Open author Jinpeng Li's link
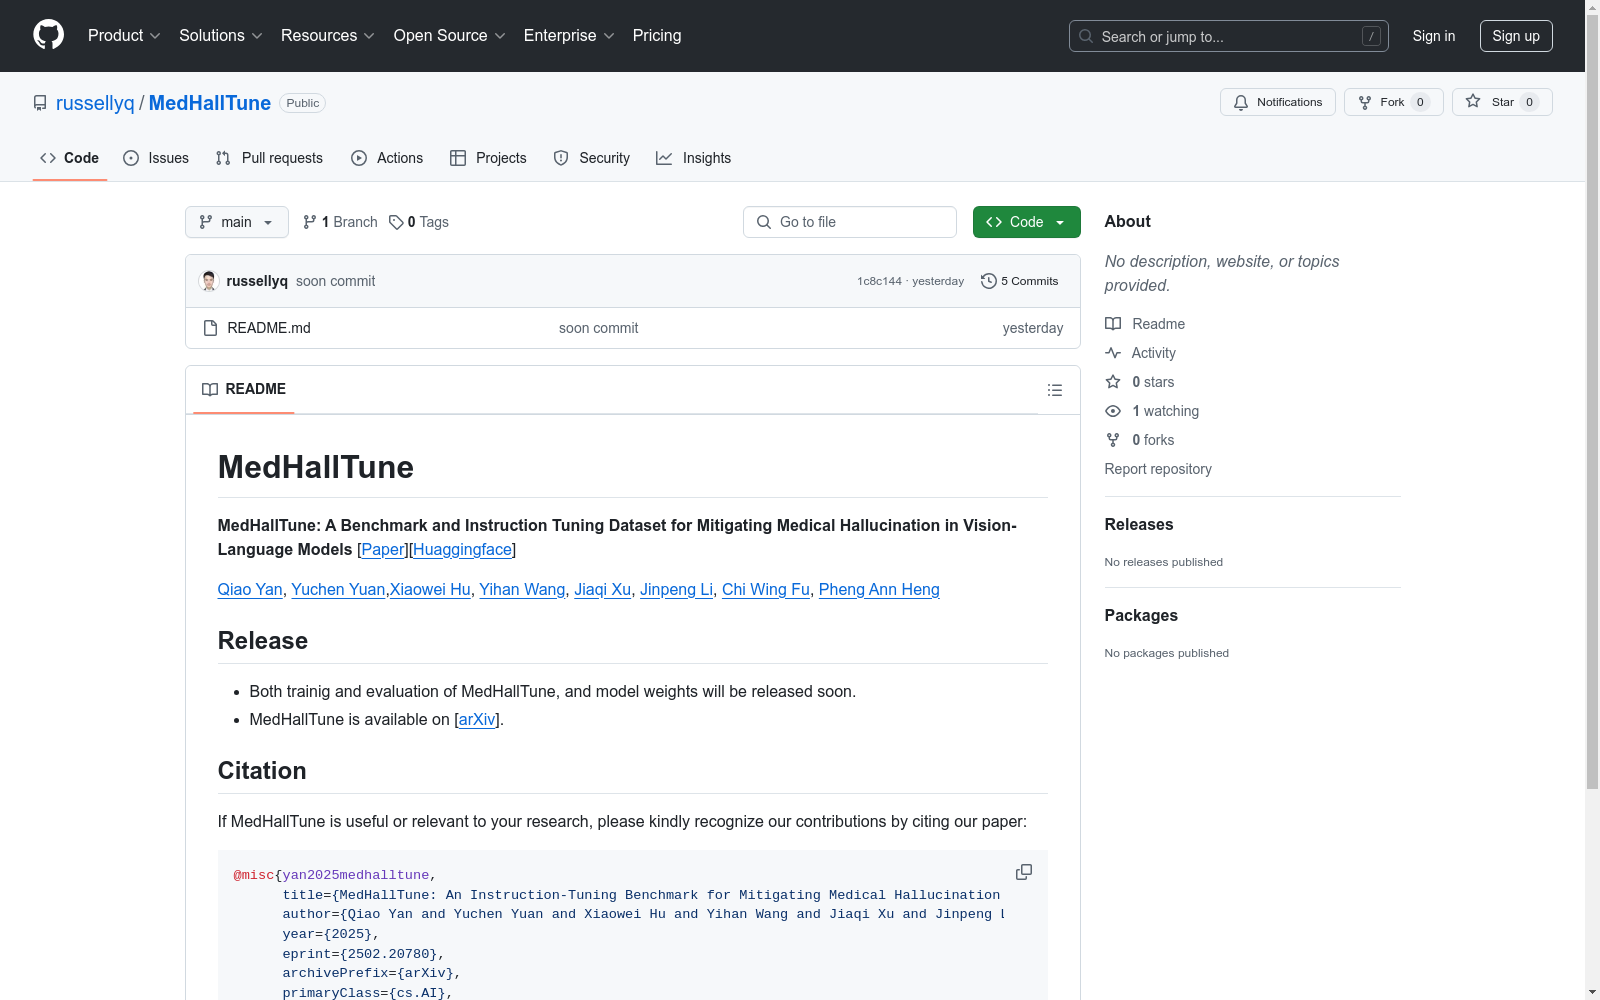 click(676, 589)
